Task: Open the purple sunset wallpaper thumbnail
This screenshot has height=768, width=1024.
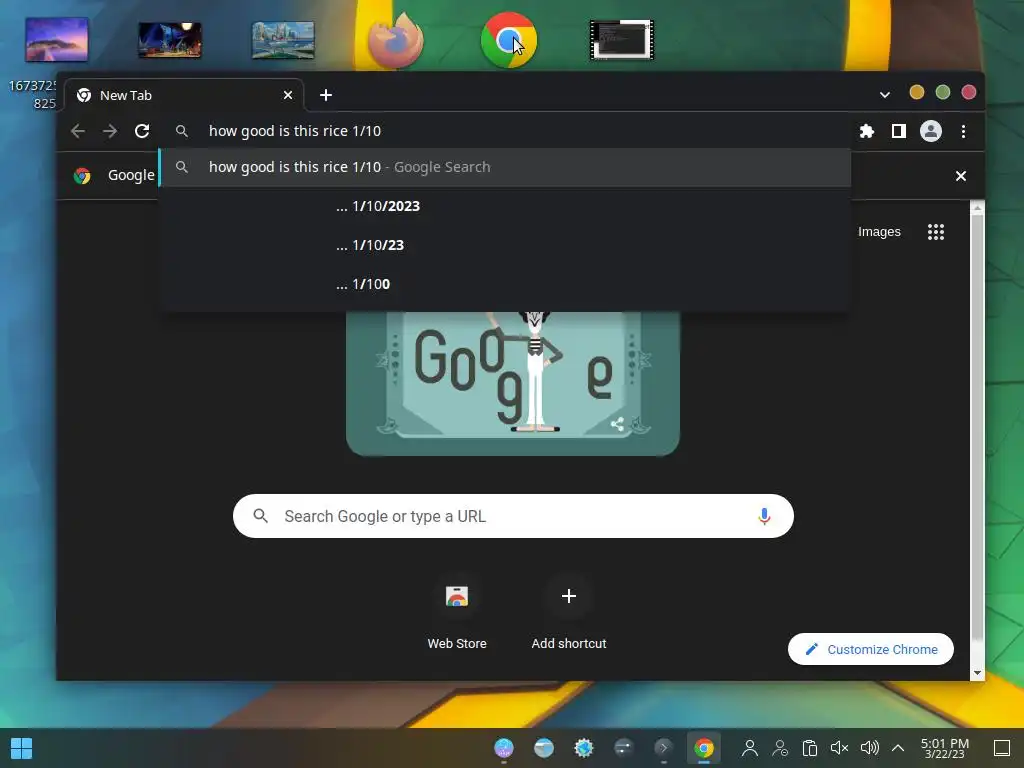Action: point(57,40)
